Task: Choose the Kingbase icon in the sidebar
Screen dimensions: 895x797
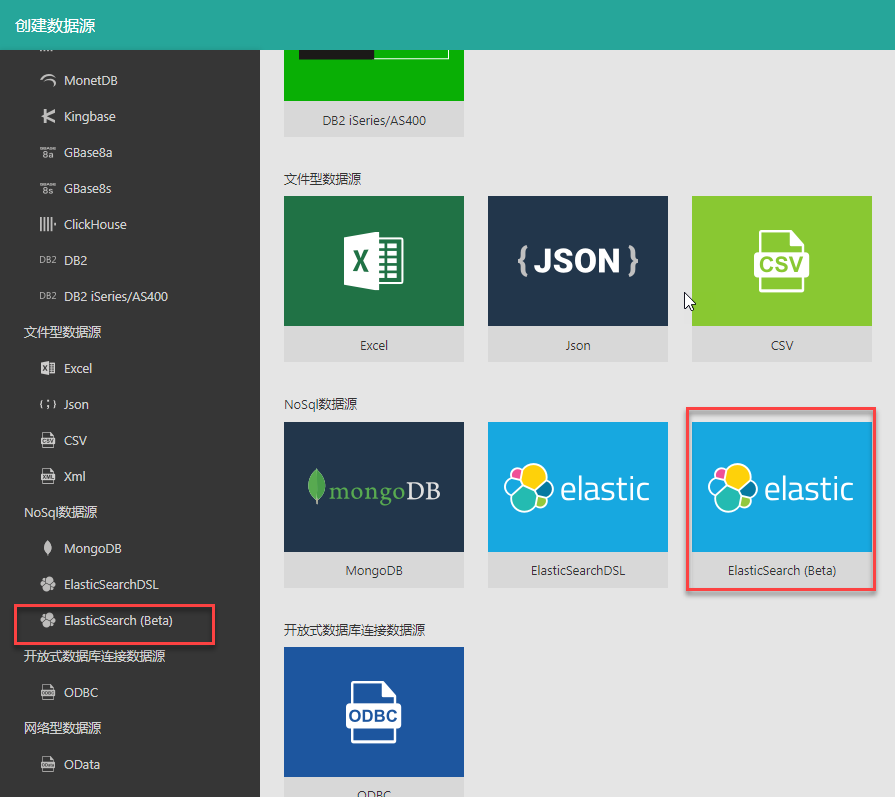Action: [x=48, y=116]
